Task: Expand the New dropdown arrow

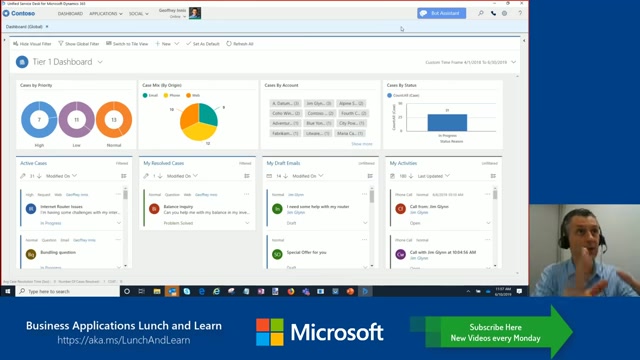Action: (177, 44)
